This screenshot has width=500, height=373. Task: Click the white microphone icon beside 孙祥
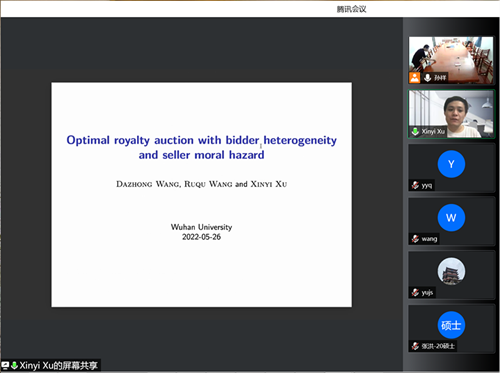pyautogui.click(x=427, y=78)
